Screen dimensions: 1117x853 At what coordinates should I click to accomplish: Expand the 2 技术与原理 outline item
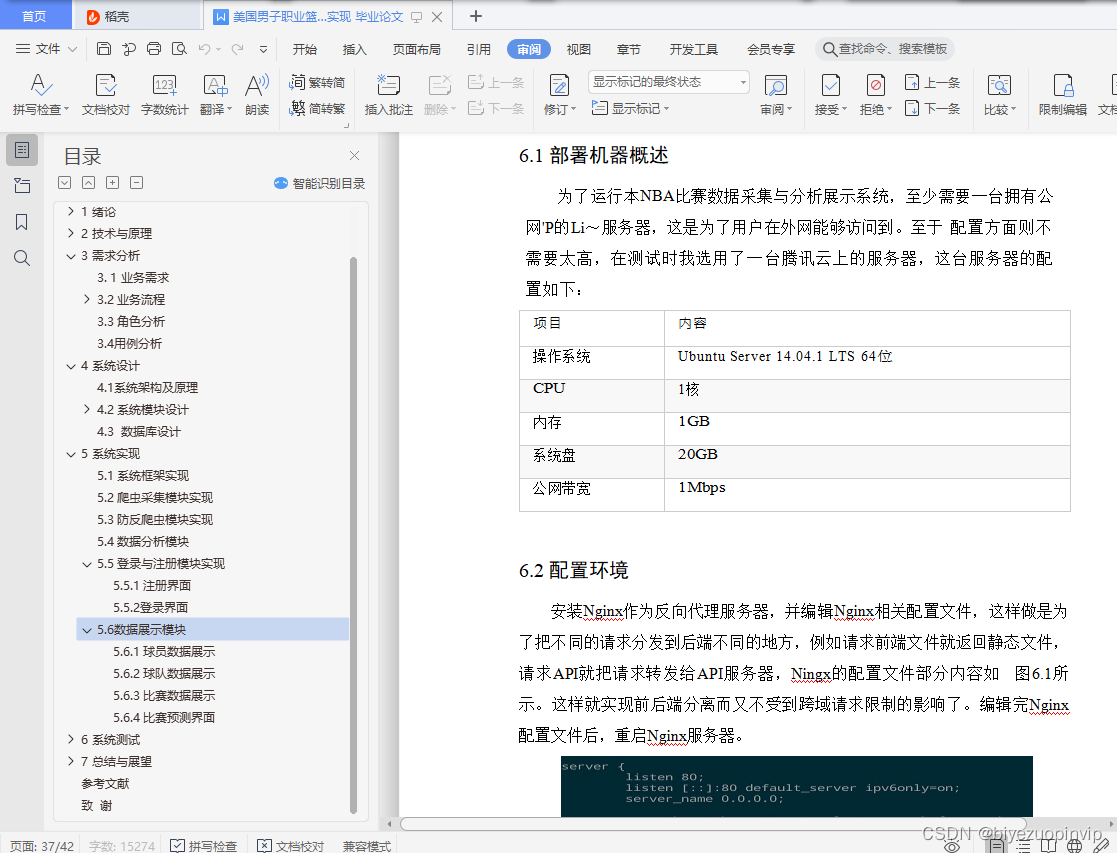tap(71, 234)
